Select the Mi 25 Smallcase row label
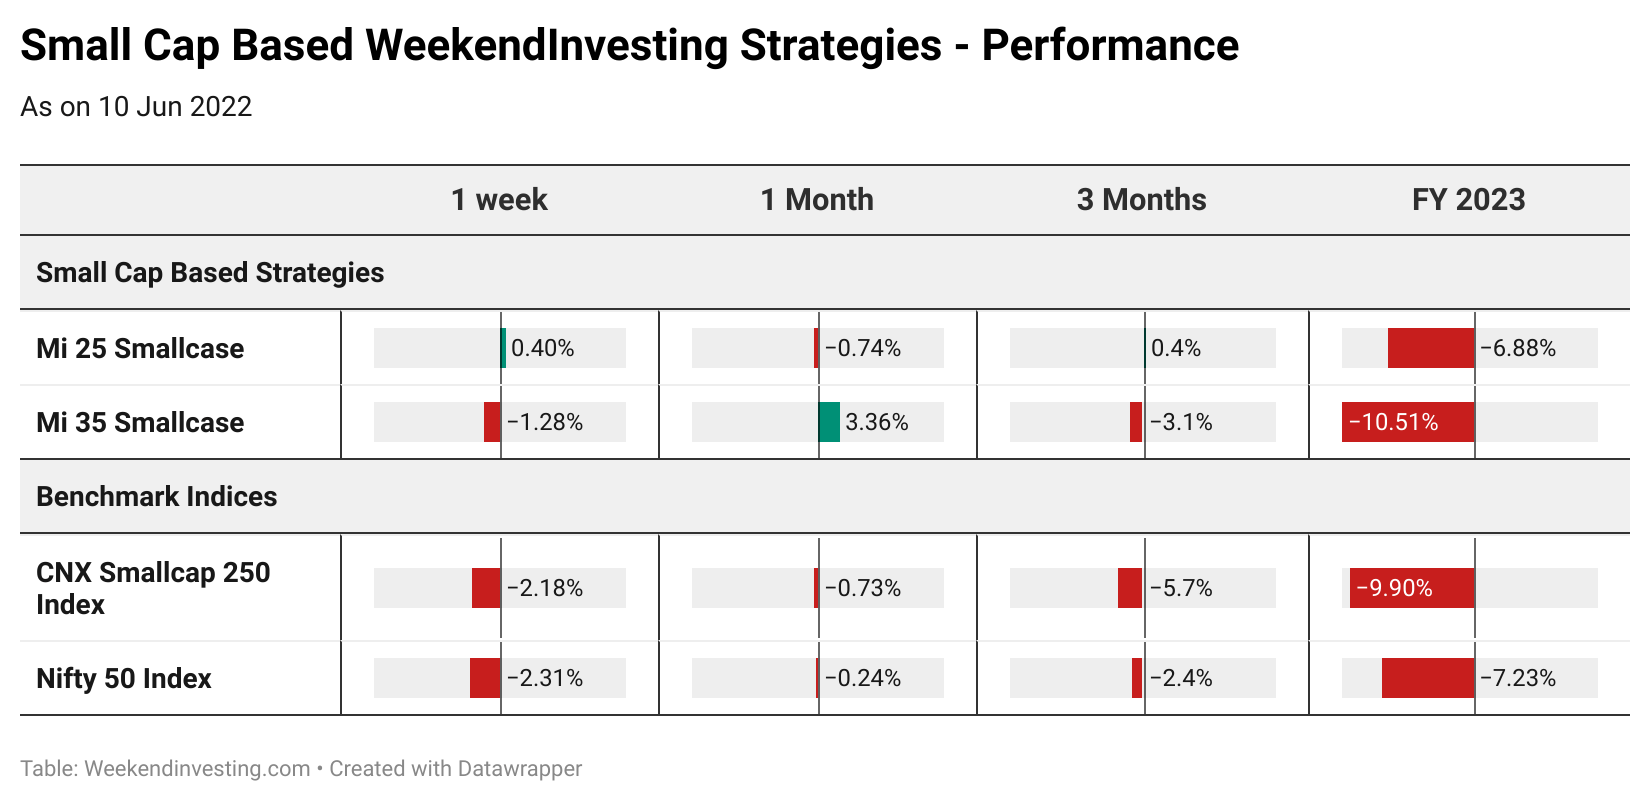 tap(140, 348)
